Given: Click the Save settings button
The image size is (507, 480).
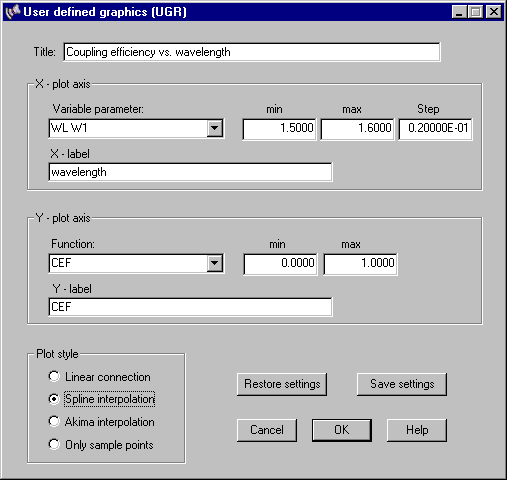Looking at the screenshot, I should [x=402, y=384].
